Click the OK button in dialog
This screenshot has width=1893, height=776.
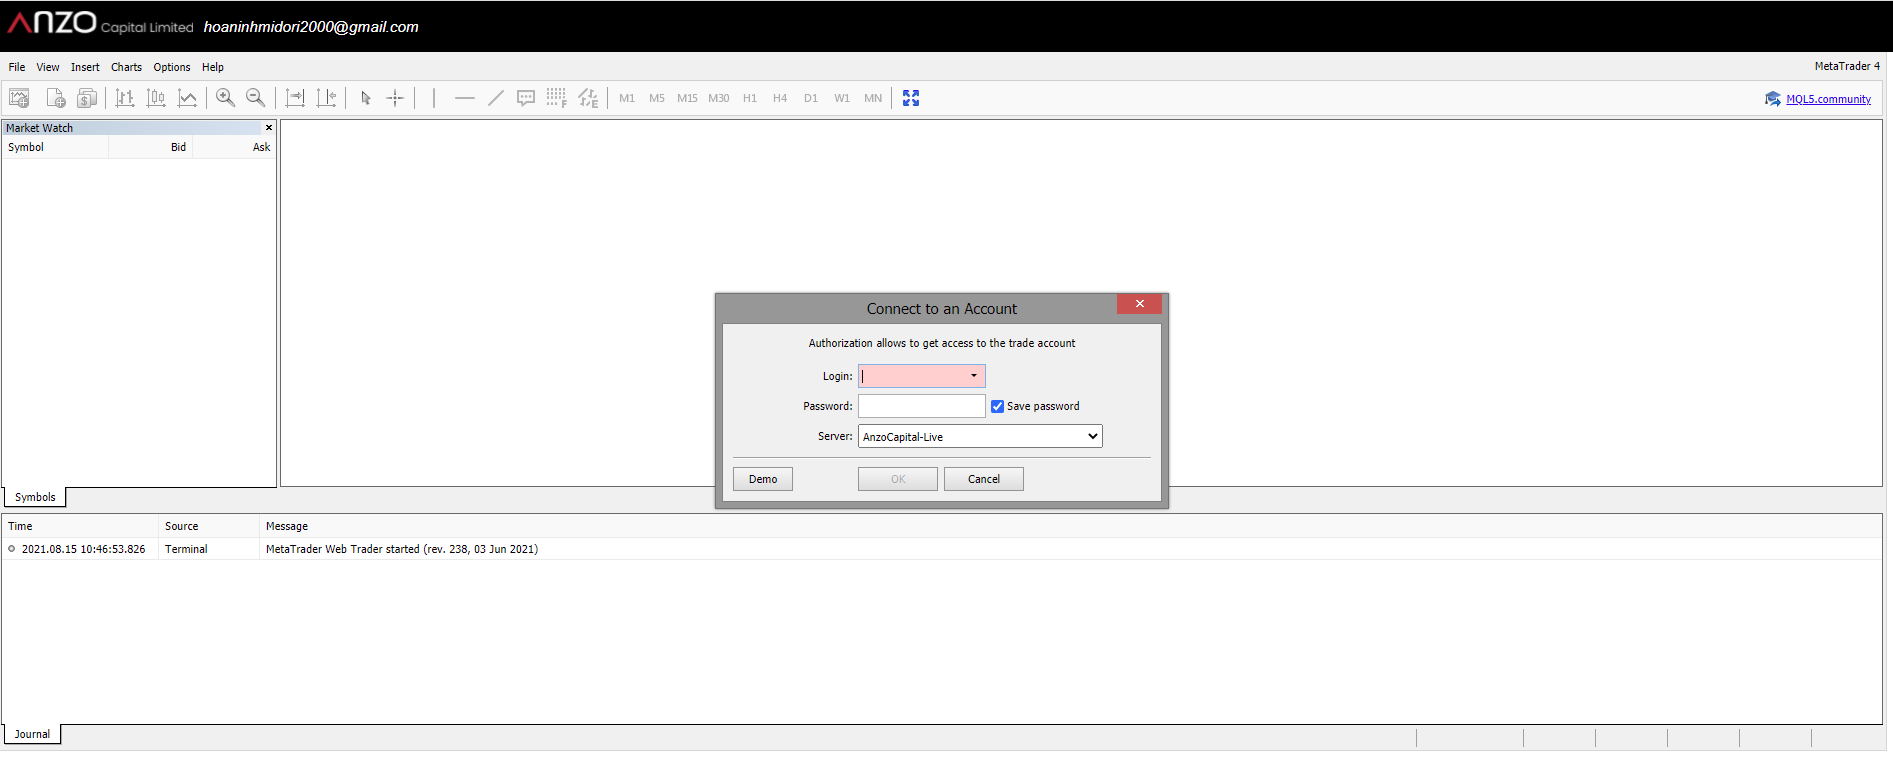pyautogui.click(x=898, y=479)
